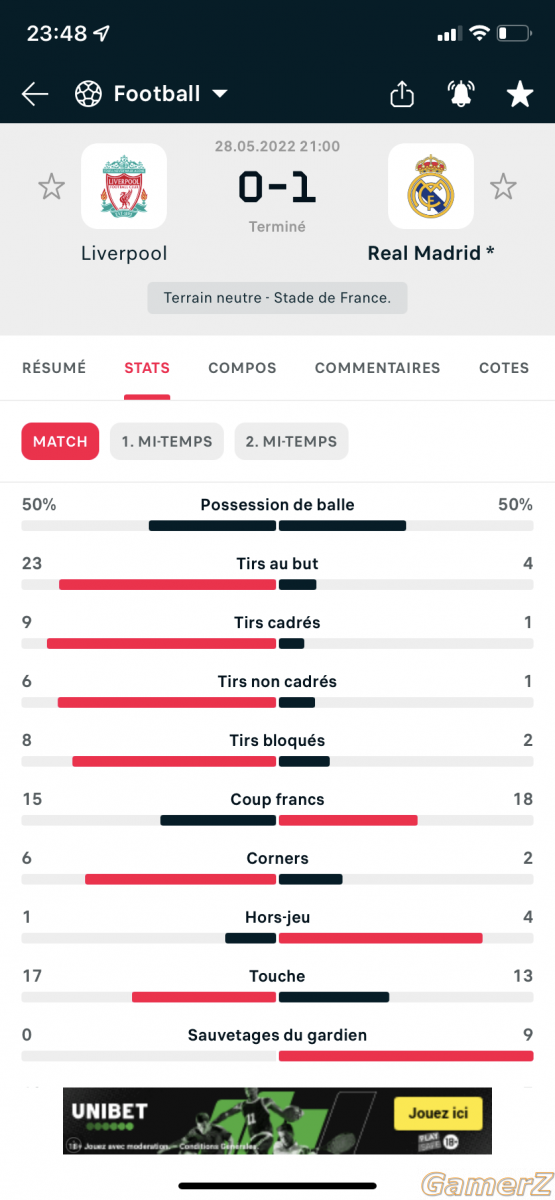Select the 2. MI-TEMPS filter

tap(291, 441)
